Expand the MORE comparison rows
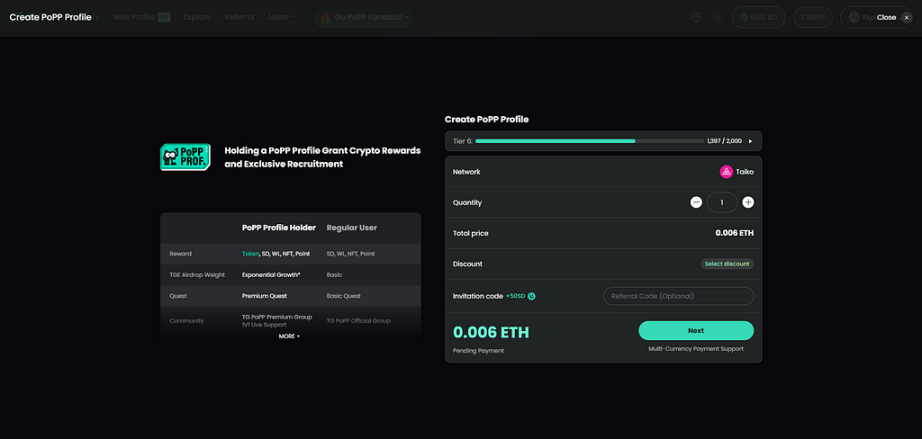The width and height of the screenshot is (922, 439). coord(289,336)
